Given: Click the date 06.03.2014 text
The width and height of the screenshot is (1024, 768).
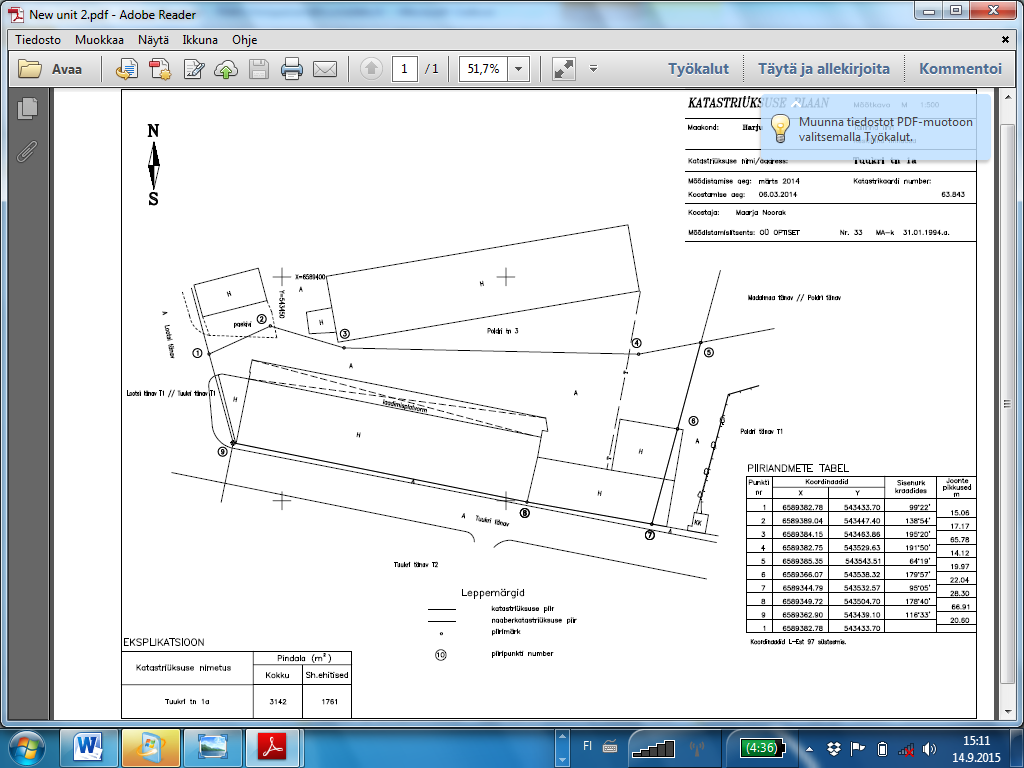Looking at the screenshot, I should click(x=778, y=195).
